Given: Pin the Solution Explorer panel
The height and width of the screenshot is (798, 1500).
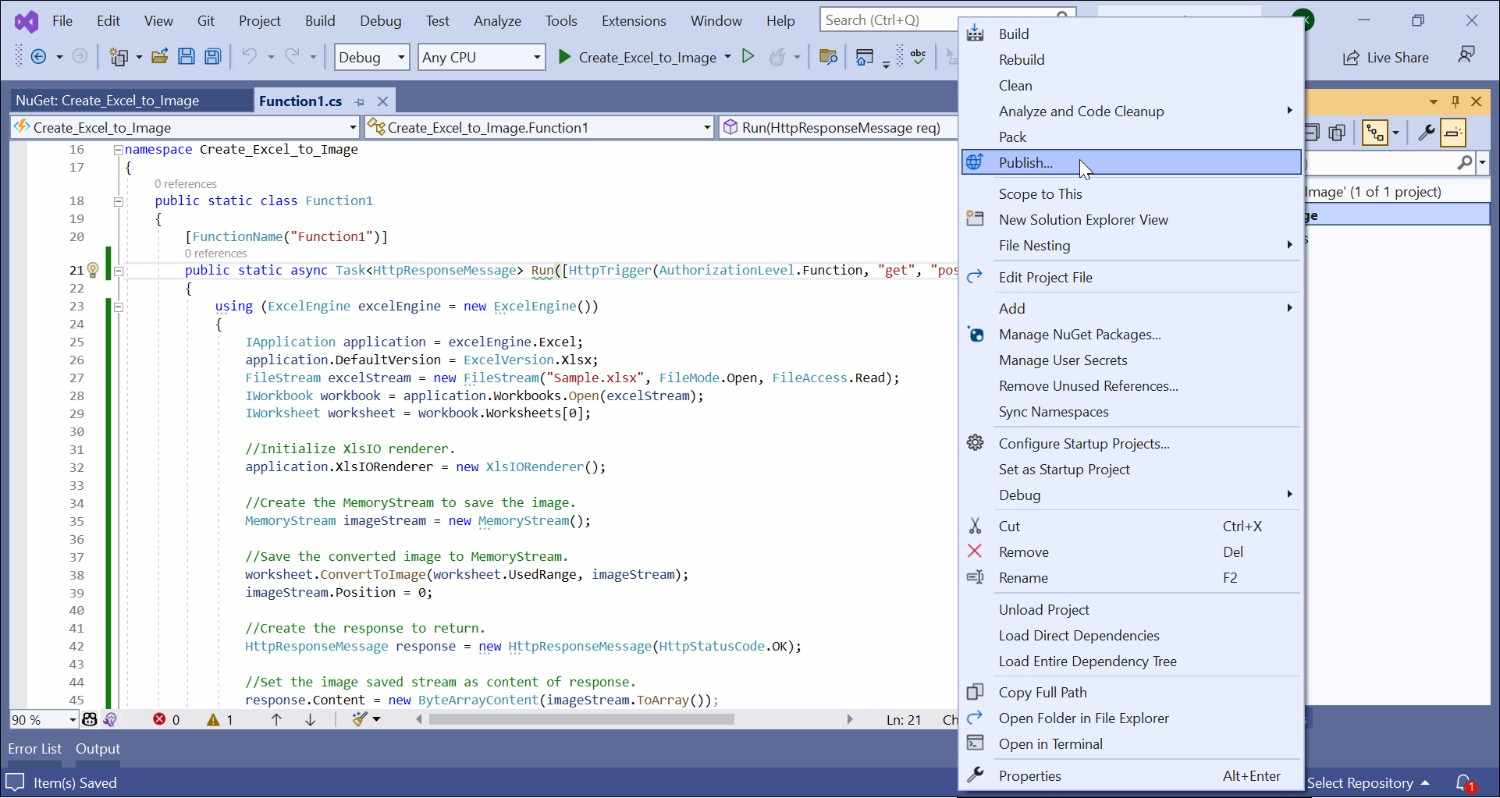Looking at the screenshot, I should pos(1455,101).
